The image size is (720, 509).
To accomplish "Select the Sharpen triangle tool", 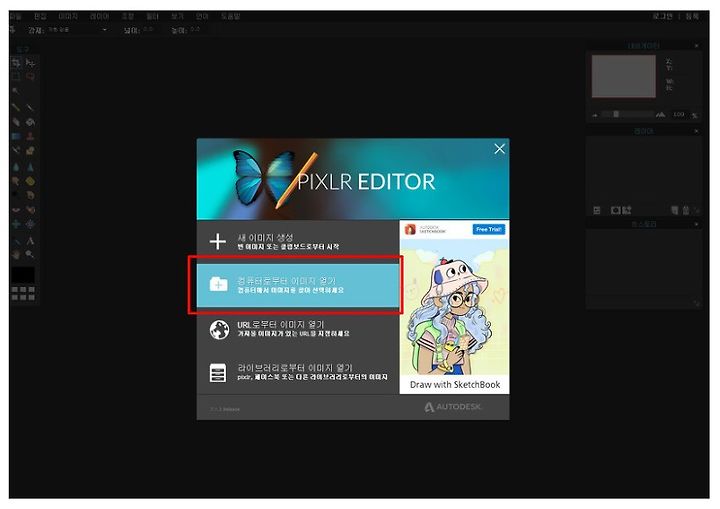I will [x=30, y=167].
